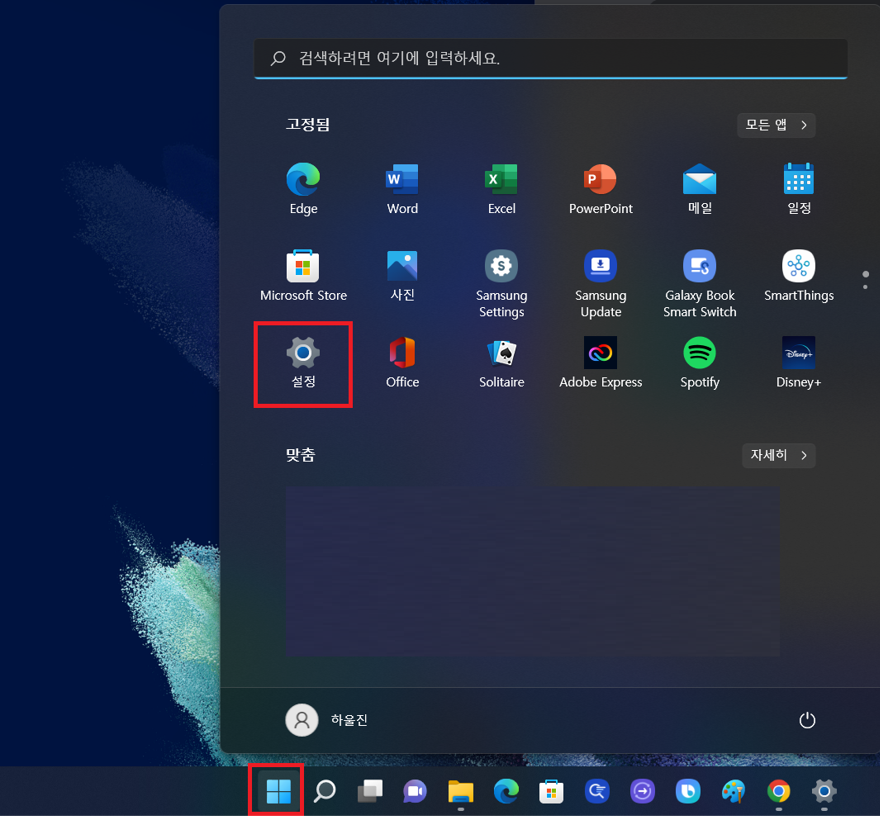Click the Windows Start button on taskbar
The image size is (880, 816).
pyautogui.click(x=278, y=791)
